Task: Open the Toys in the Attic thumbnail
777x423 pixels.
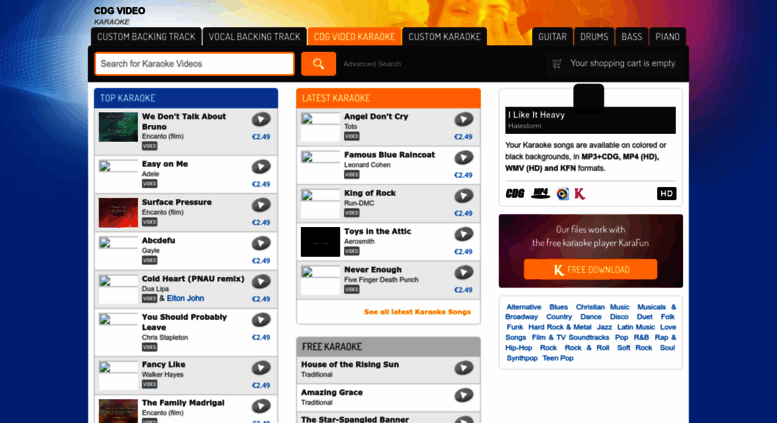Action: click(x=320, y=242)
